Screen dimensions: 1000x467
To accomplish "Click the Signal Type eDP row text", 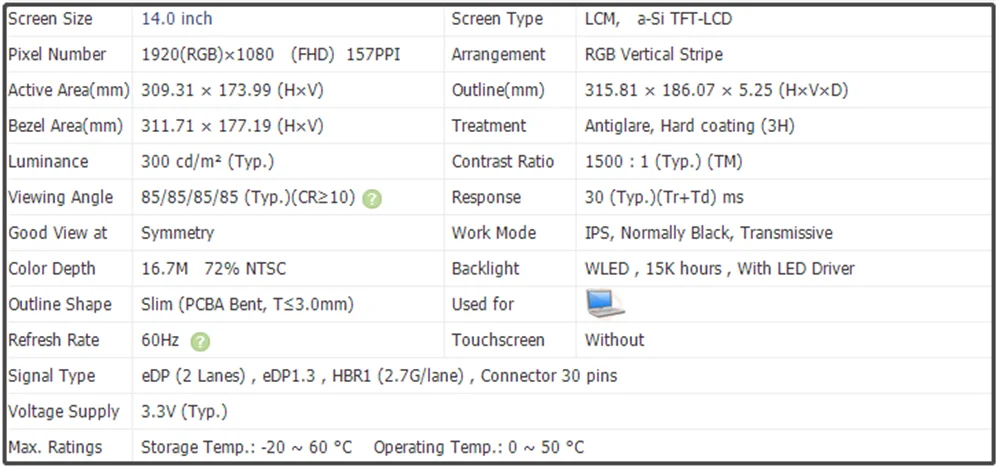I will 379,376.
